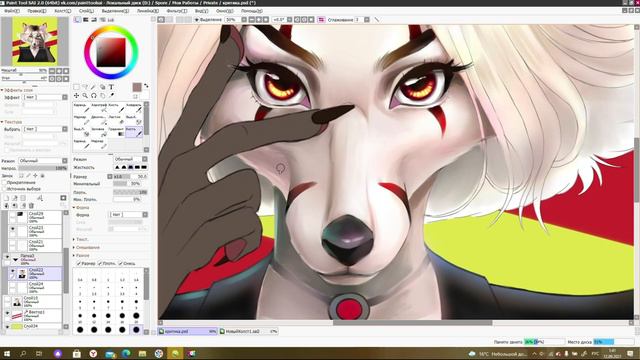Viewport: 640px width, 360px height.
Task: Click the Undo arrow in top toolbar
Action: 161,20
